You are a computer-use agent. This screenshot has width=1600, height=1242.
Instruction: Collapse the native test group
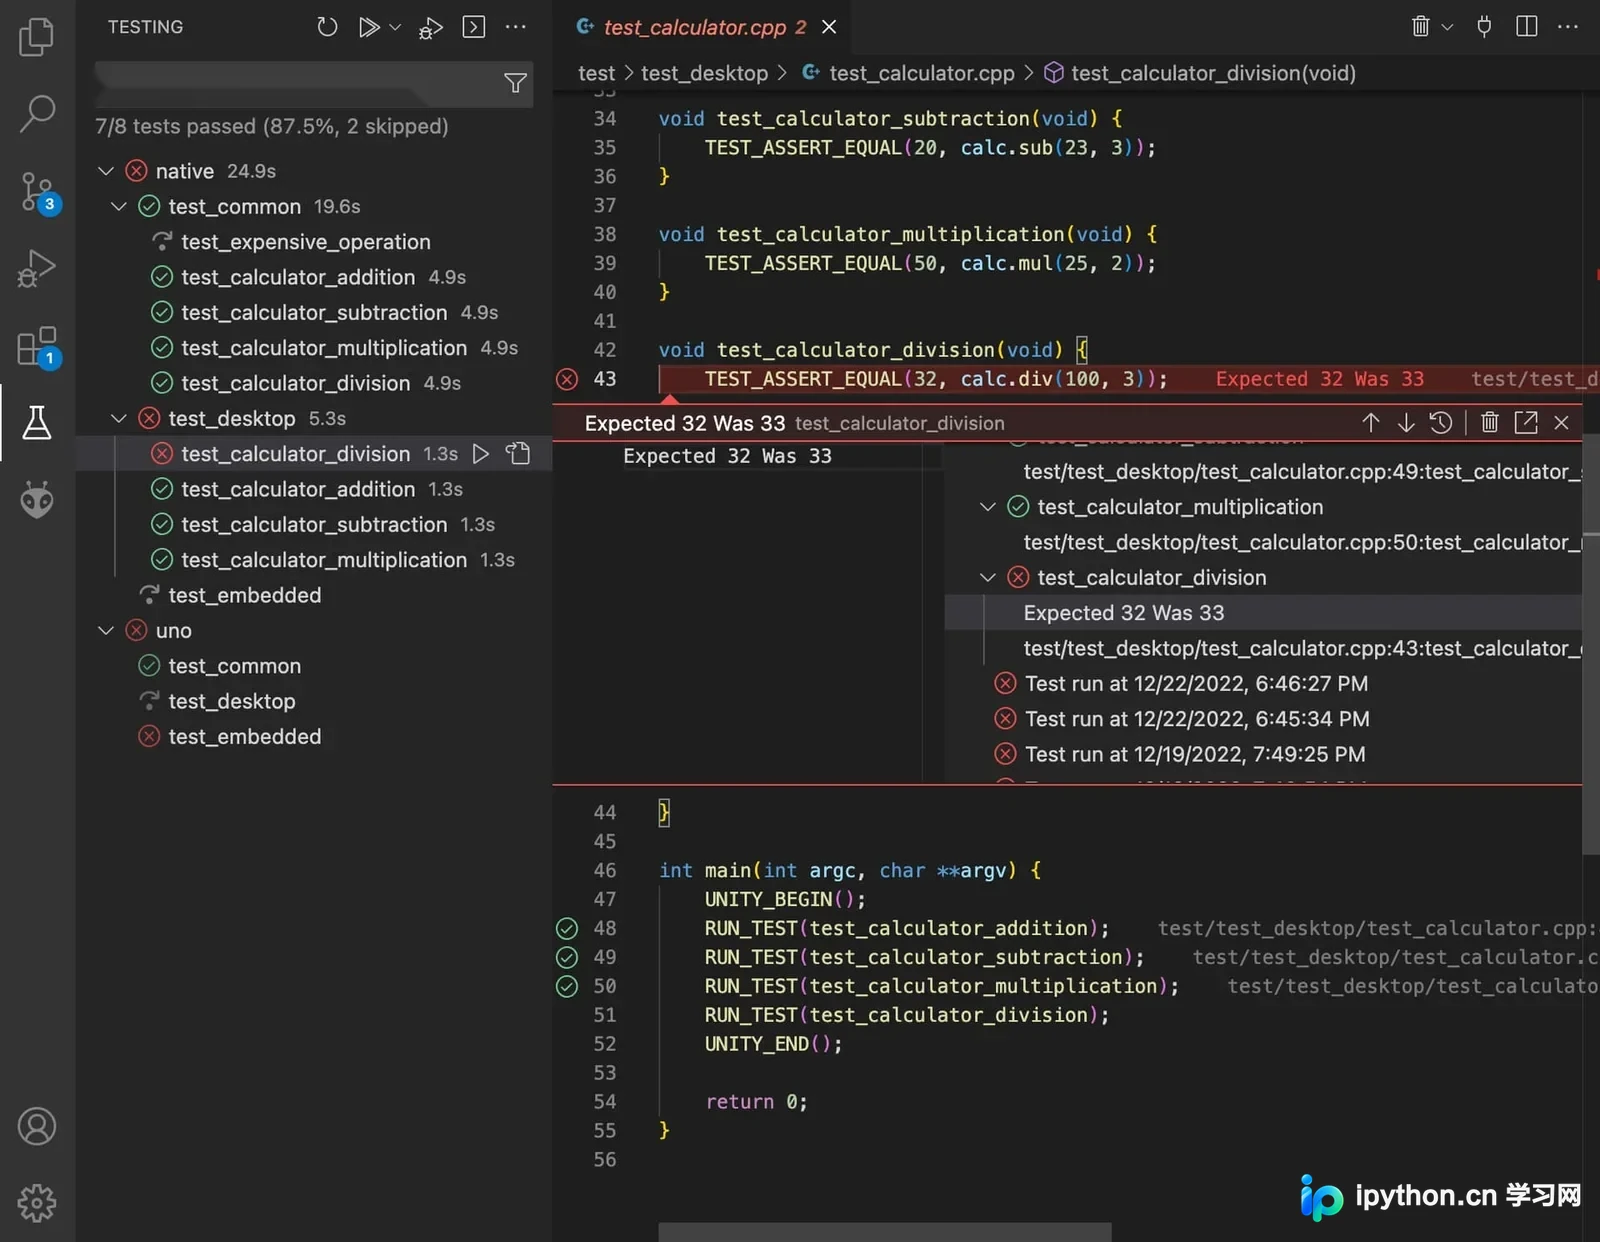tap(106, 171)
